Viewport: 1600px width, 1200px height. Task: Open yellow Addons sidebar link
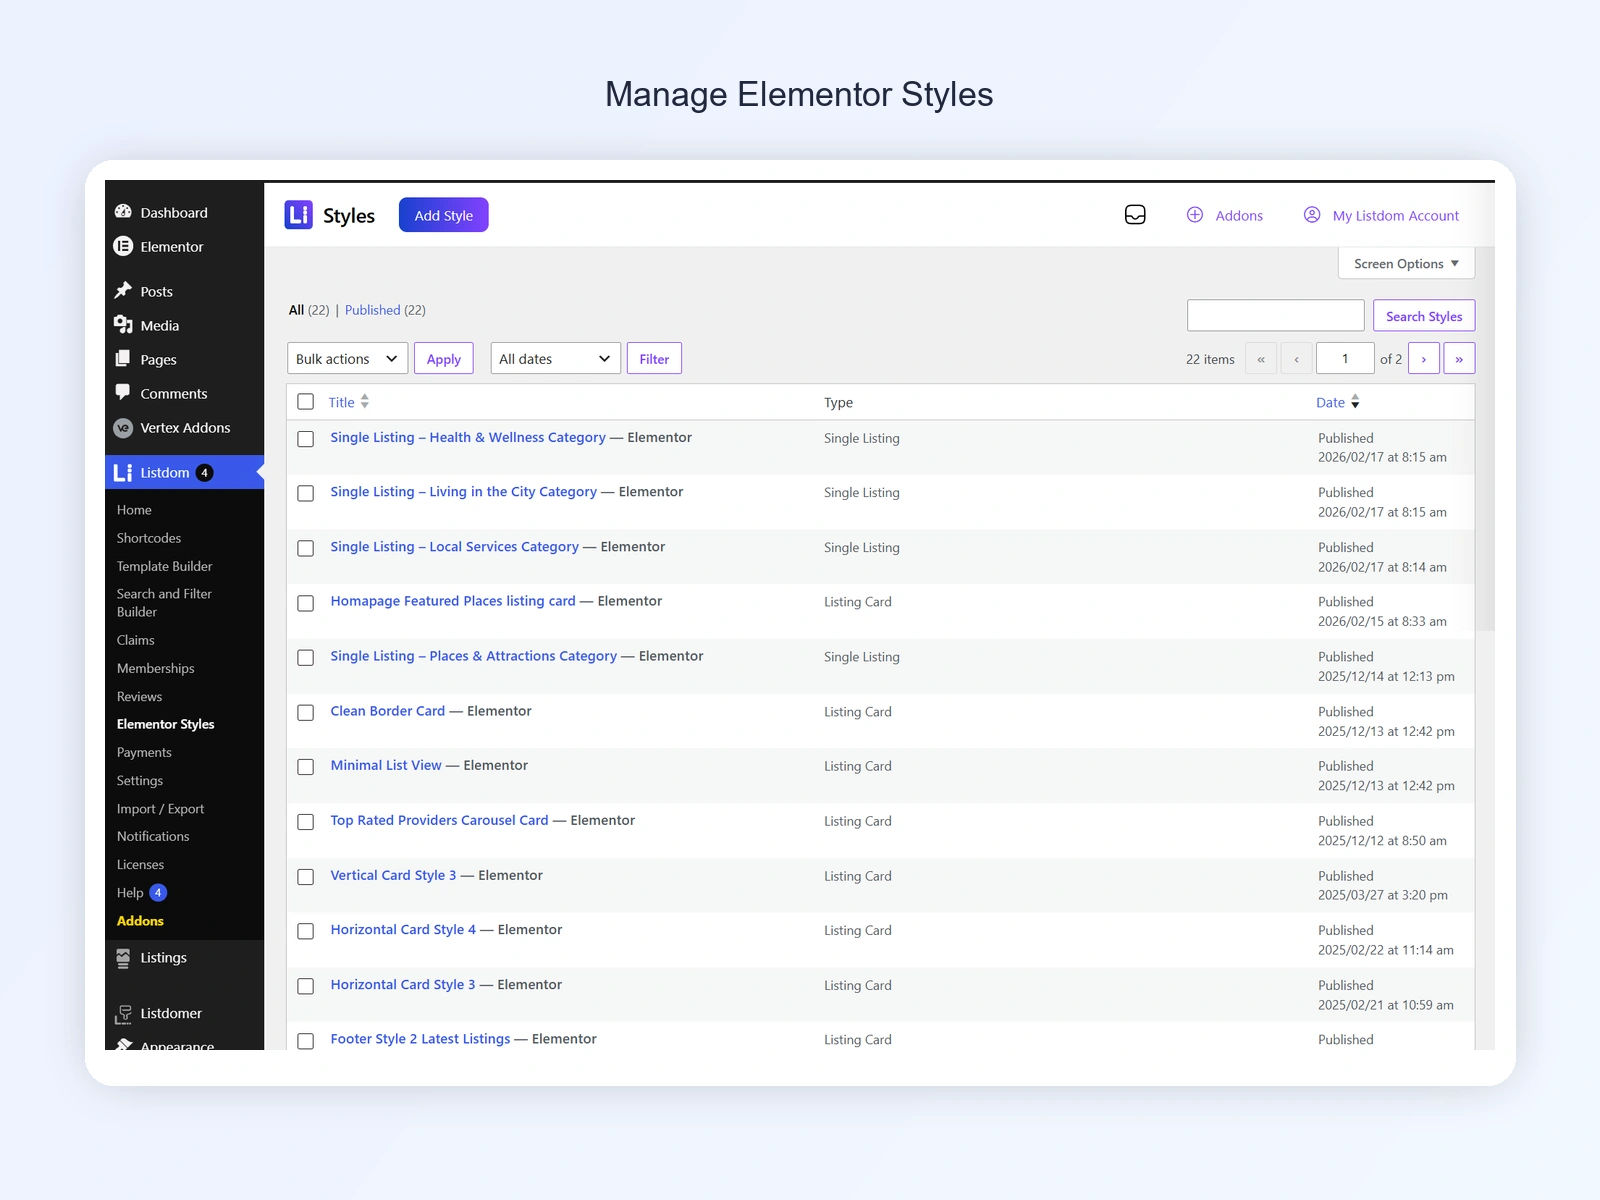click(140, 921)
